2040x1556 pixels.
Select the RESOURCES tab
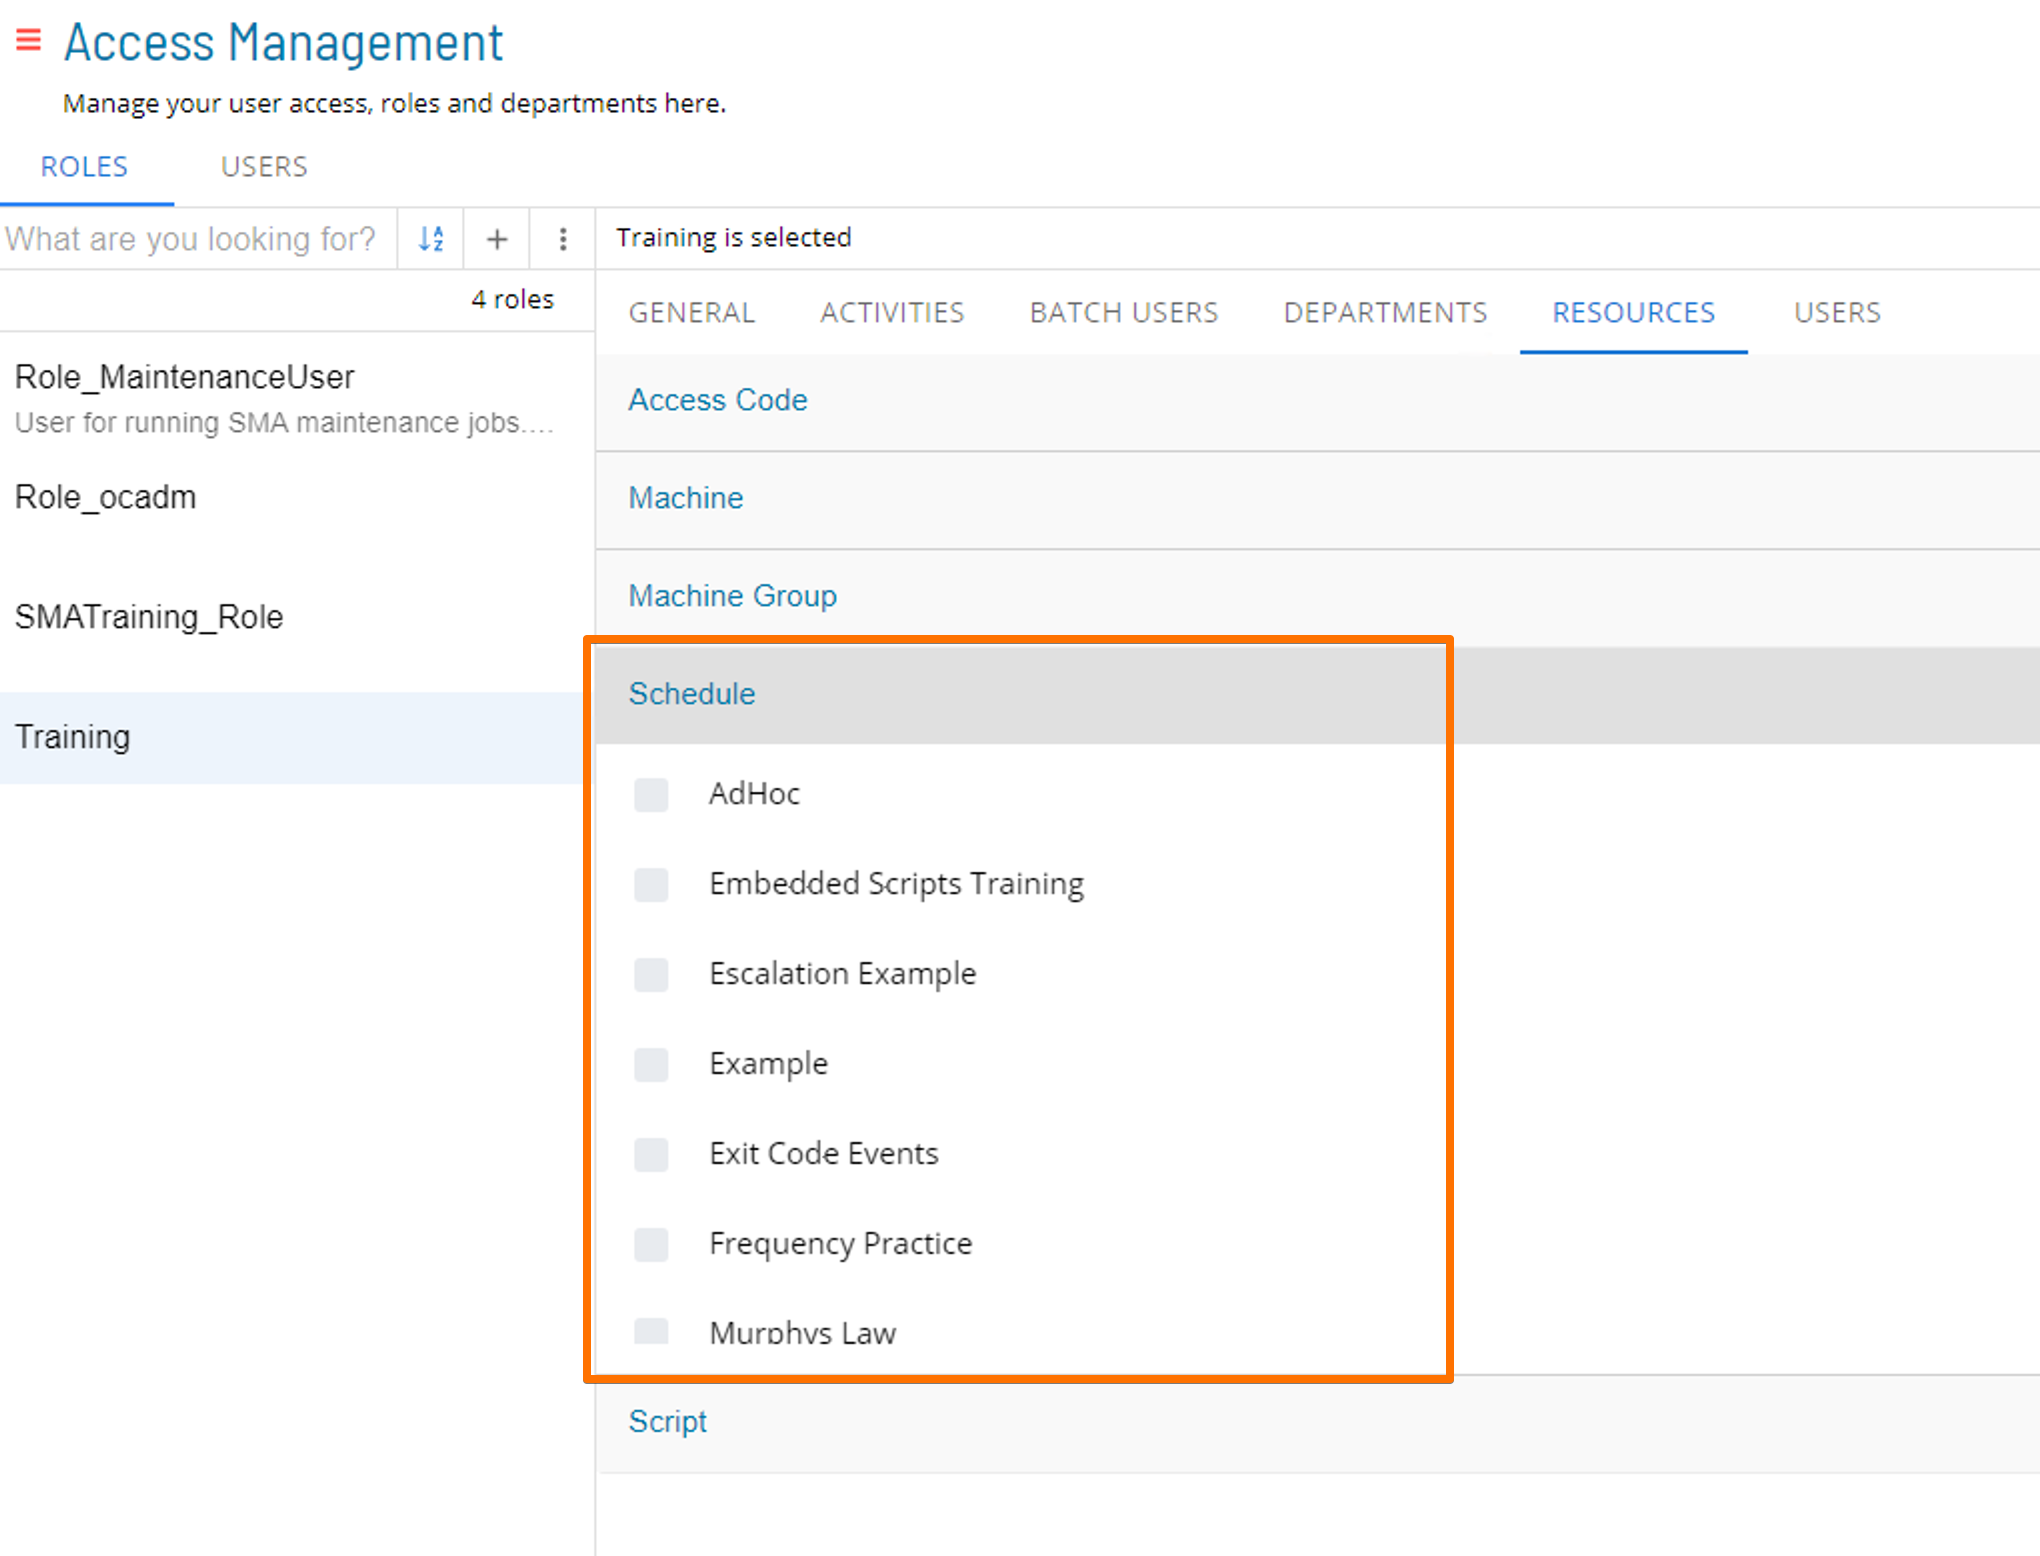coord(1634,313)
